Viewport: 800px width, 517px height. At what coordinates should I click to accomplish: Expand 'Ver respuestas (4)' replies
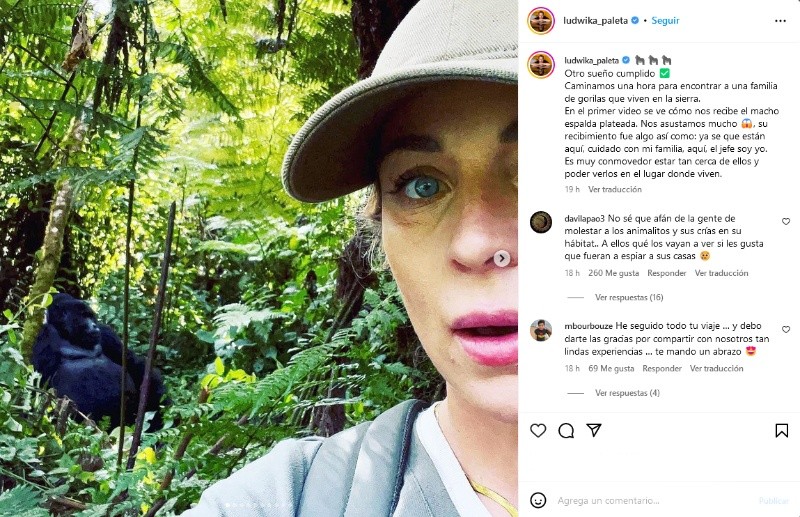[627, 393]
